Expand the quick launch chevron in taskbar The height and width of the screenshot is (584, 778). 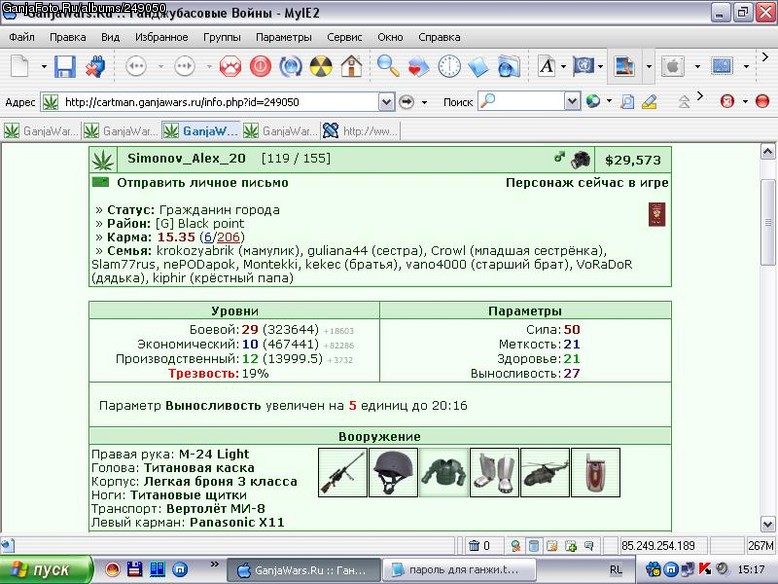point(214,564)
